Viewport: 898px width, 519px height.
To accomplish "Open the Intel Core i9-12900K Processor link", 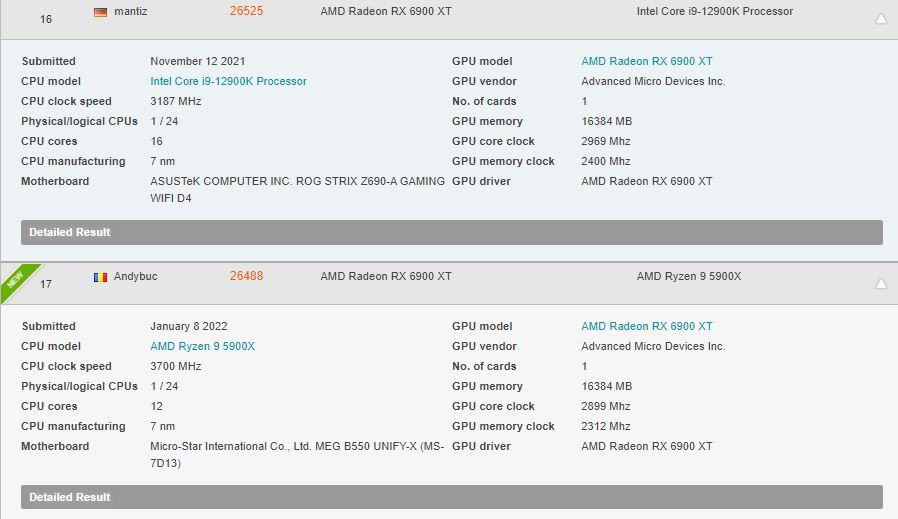I will (228, 81).
